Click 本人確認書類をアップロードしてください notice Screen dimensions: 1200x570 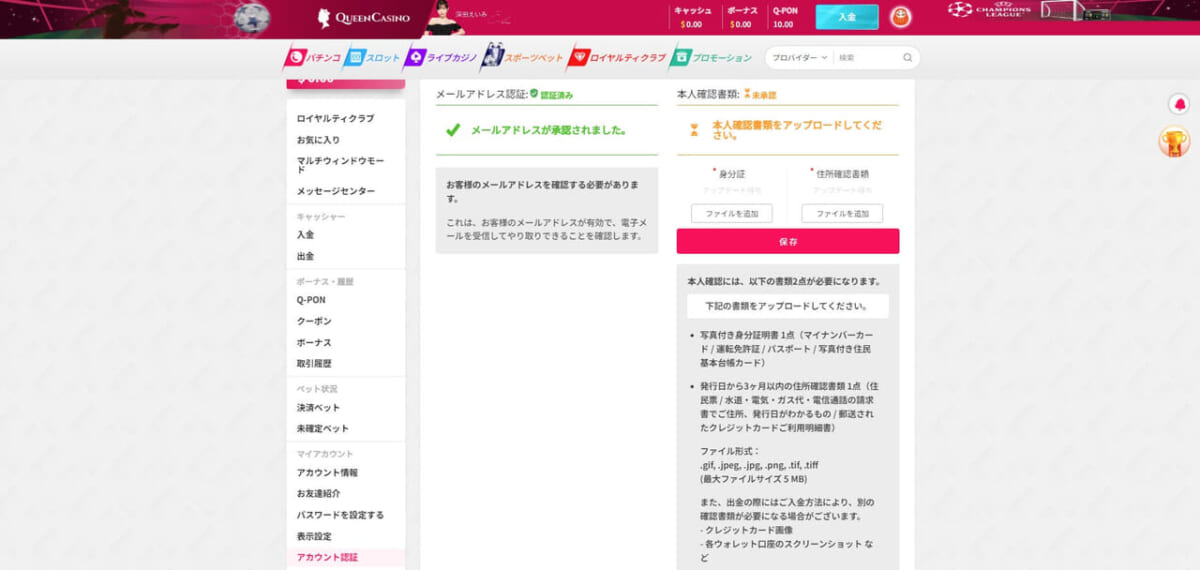pos(796,129)
